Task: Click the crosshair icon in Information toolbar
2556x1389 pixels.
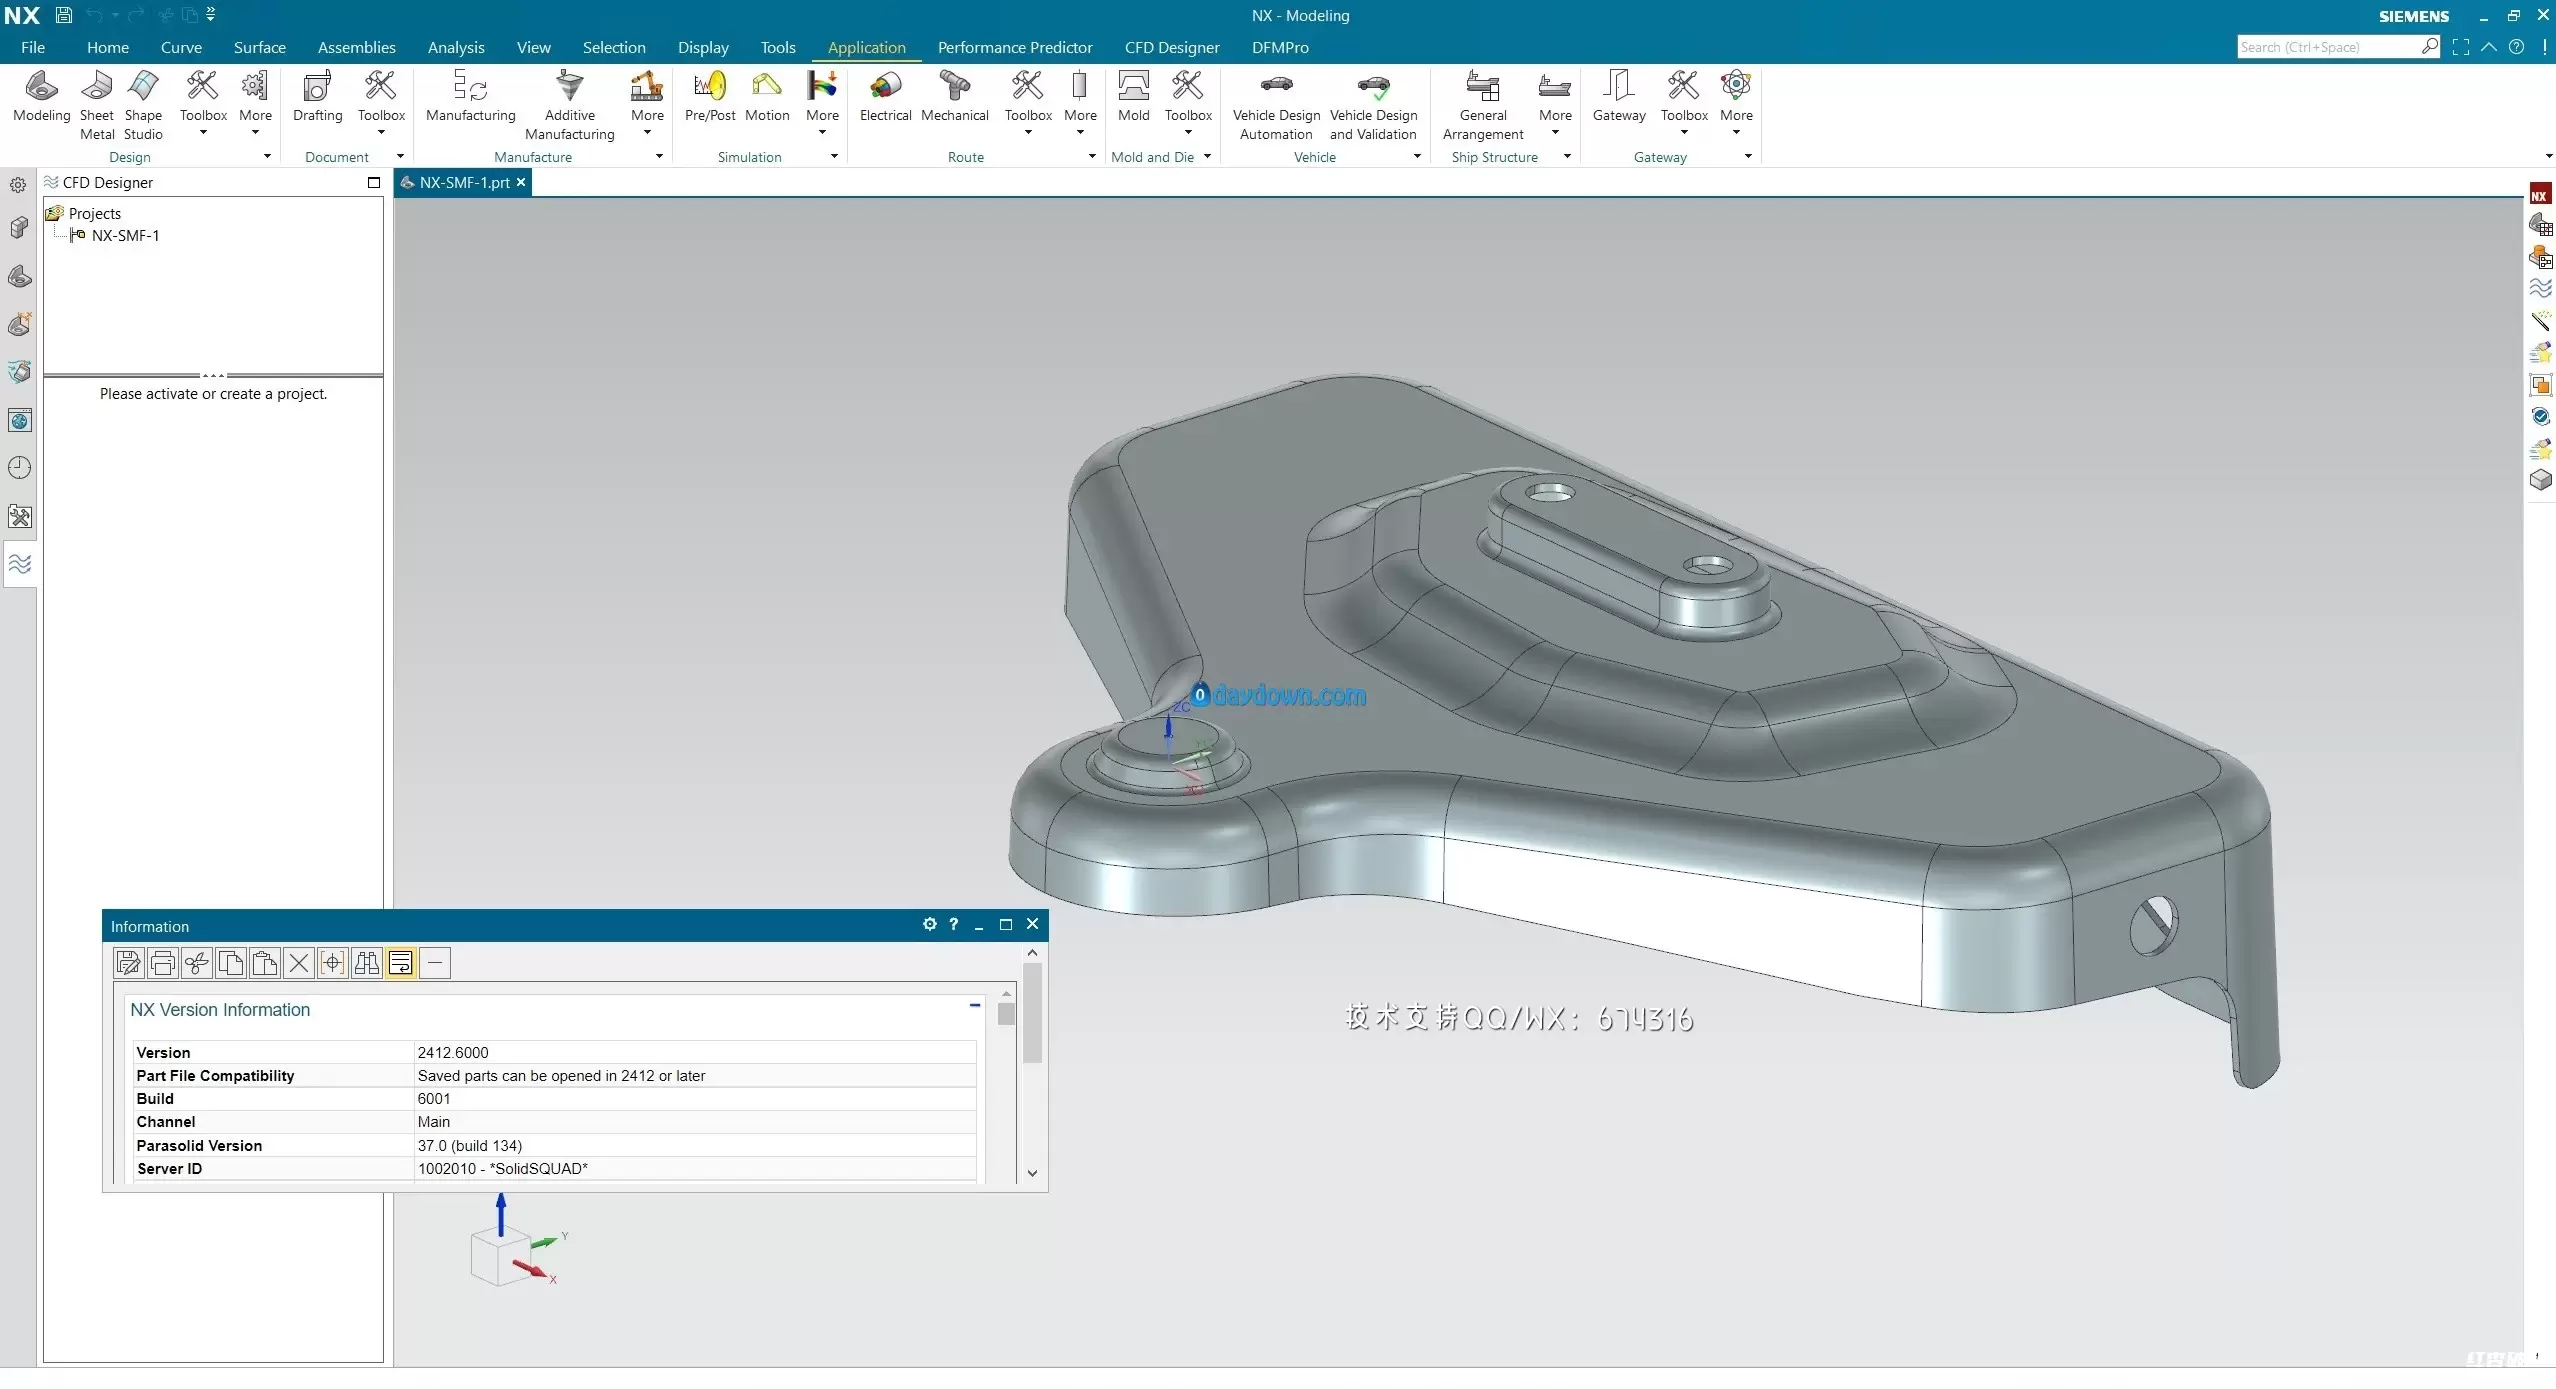Action: 332,963
